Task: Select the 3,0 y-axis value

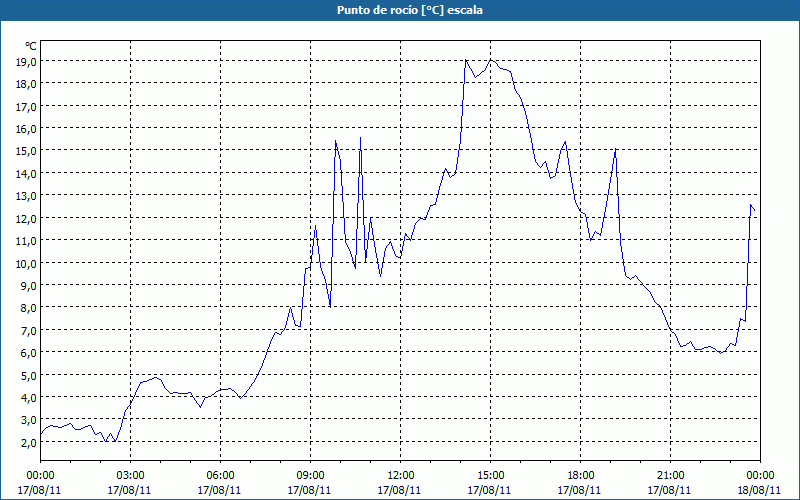Action: pyautogui.click(x=29, y=420)
